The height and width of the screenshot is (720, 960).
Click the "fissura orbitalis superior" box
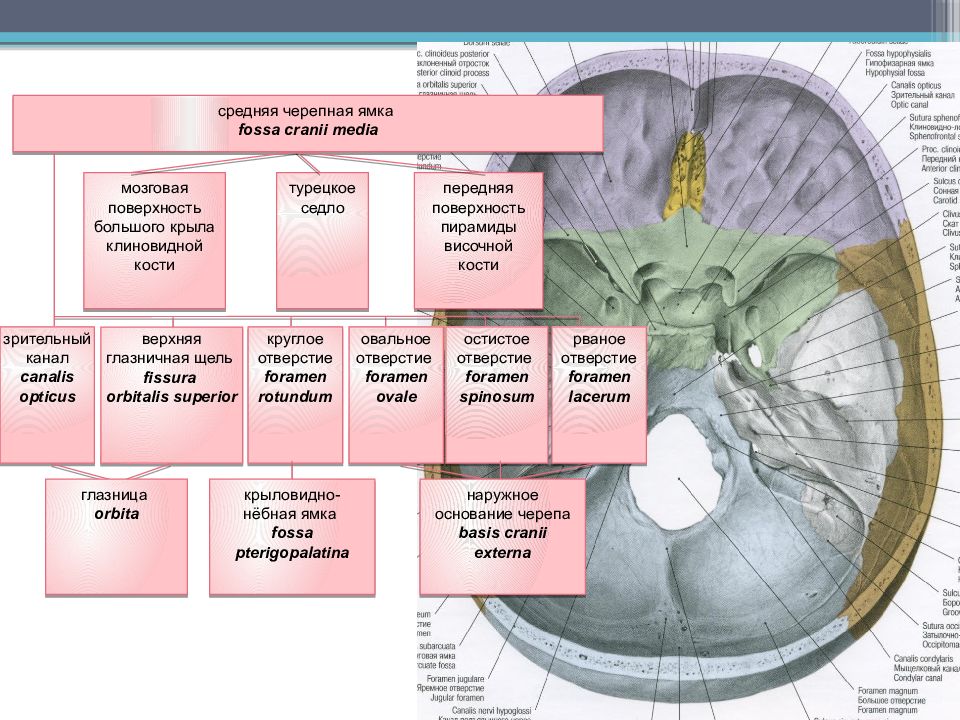[x=171, y=395]
